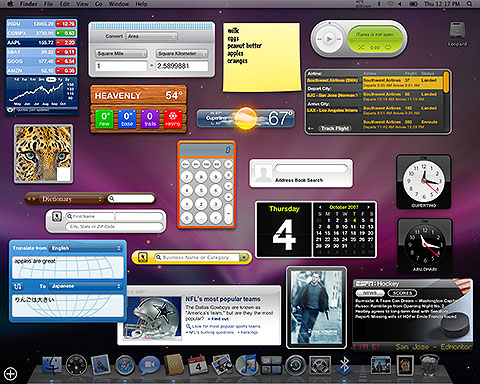480x384 pixels.
Task: Go to previous track in iTunes widget
Action: tap(319, 39)
